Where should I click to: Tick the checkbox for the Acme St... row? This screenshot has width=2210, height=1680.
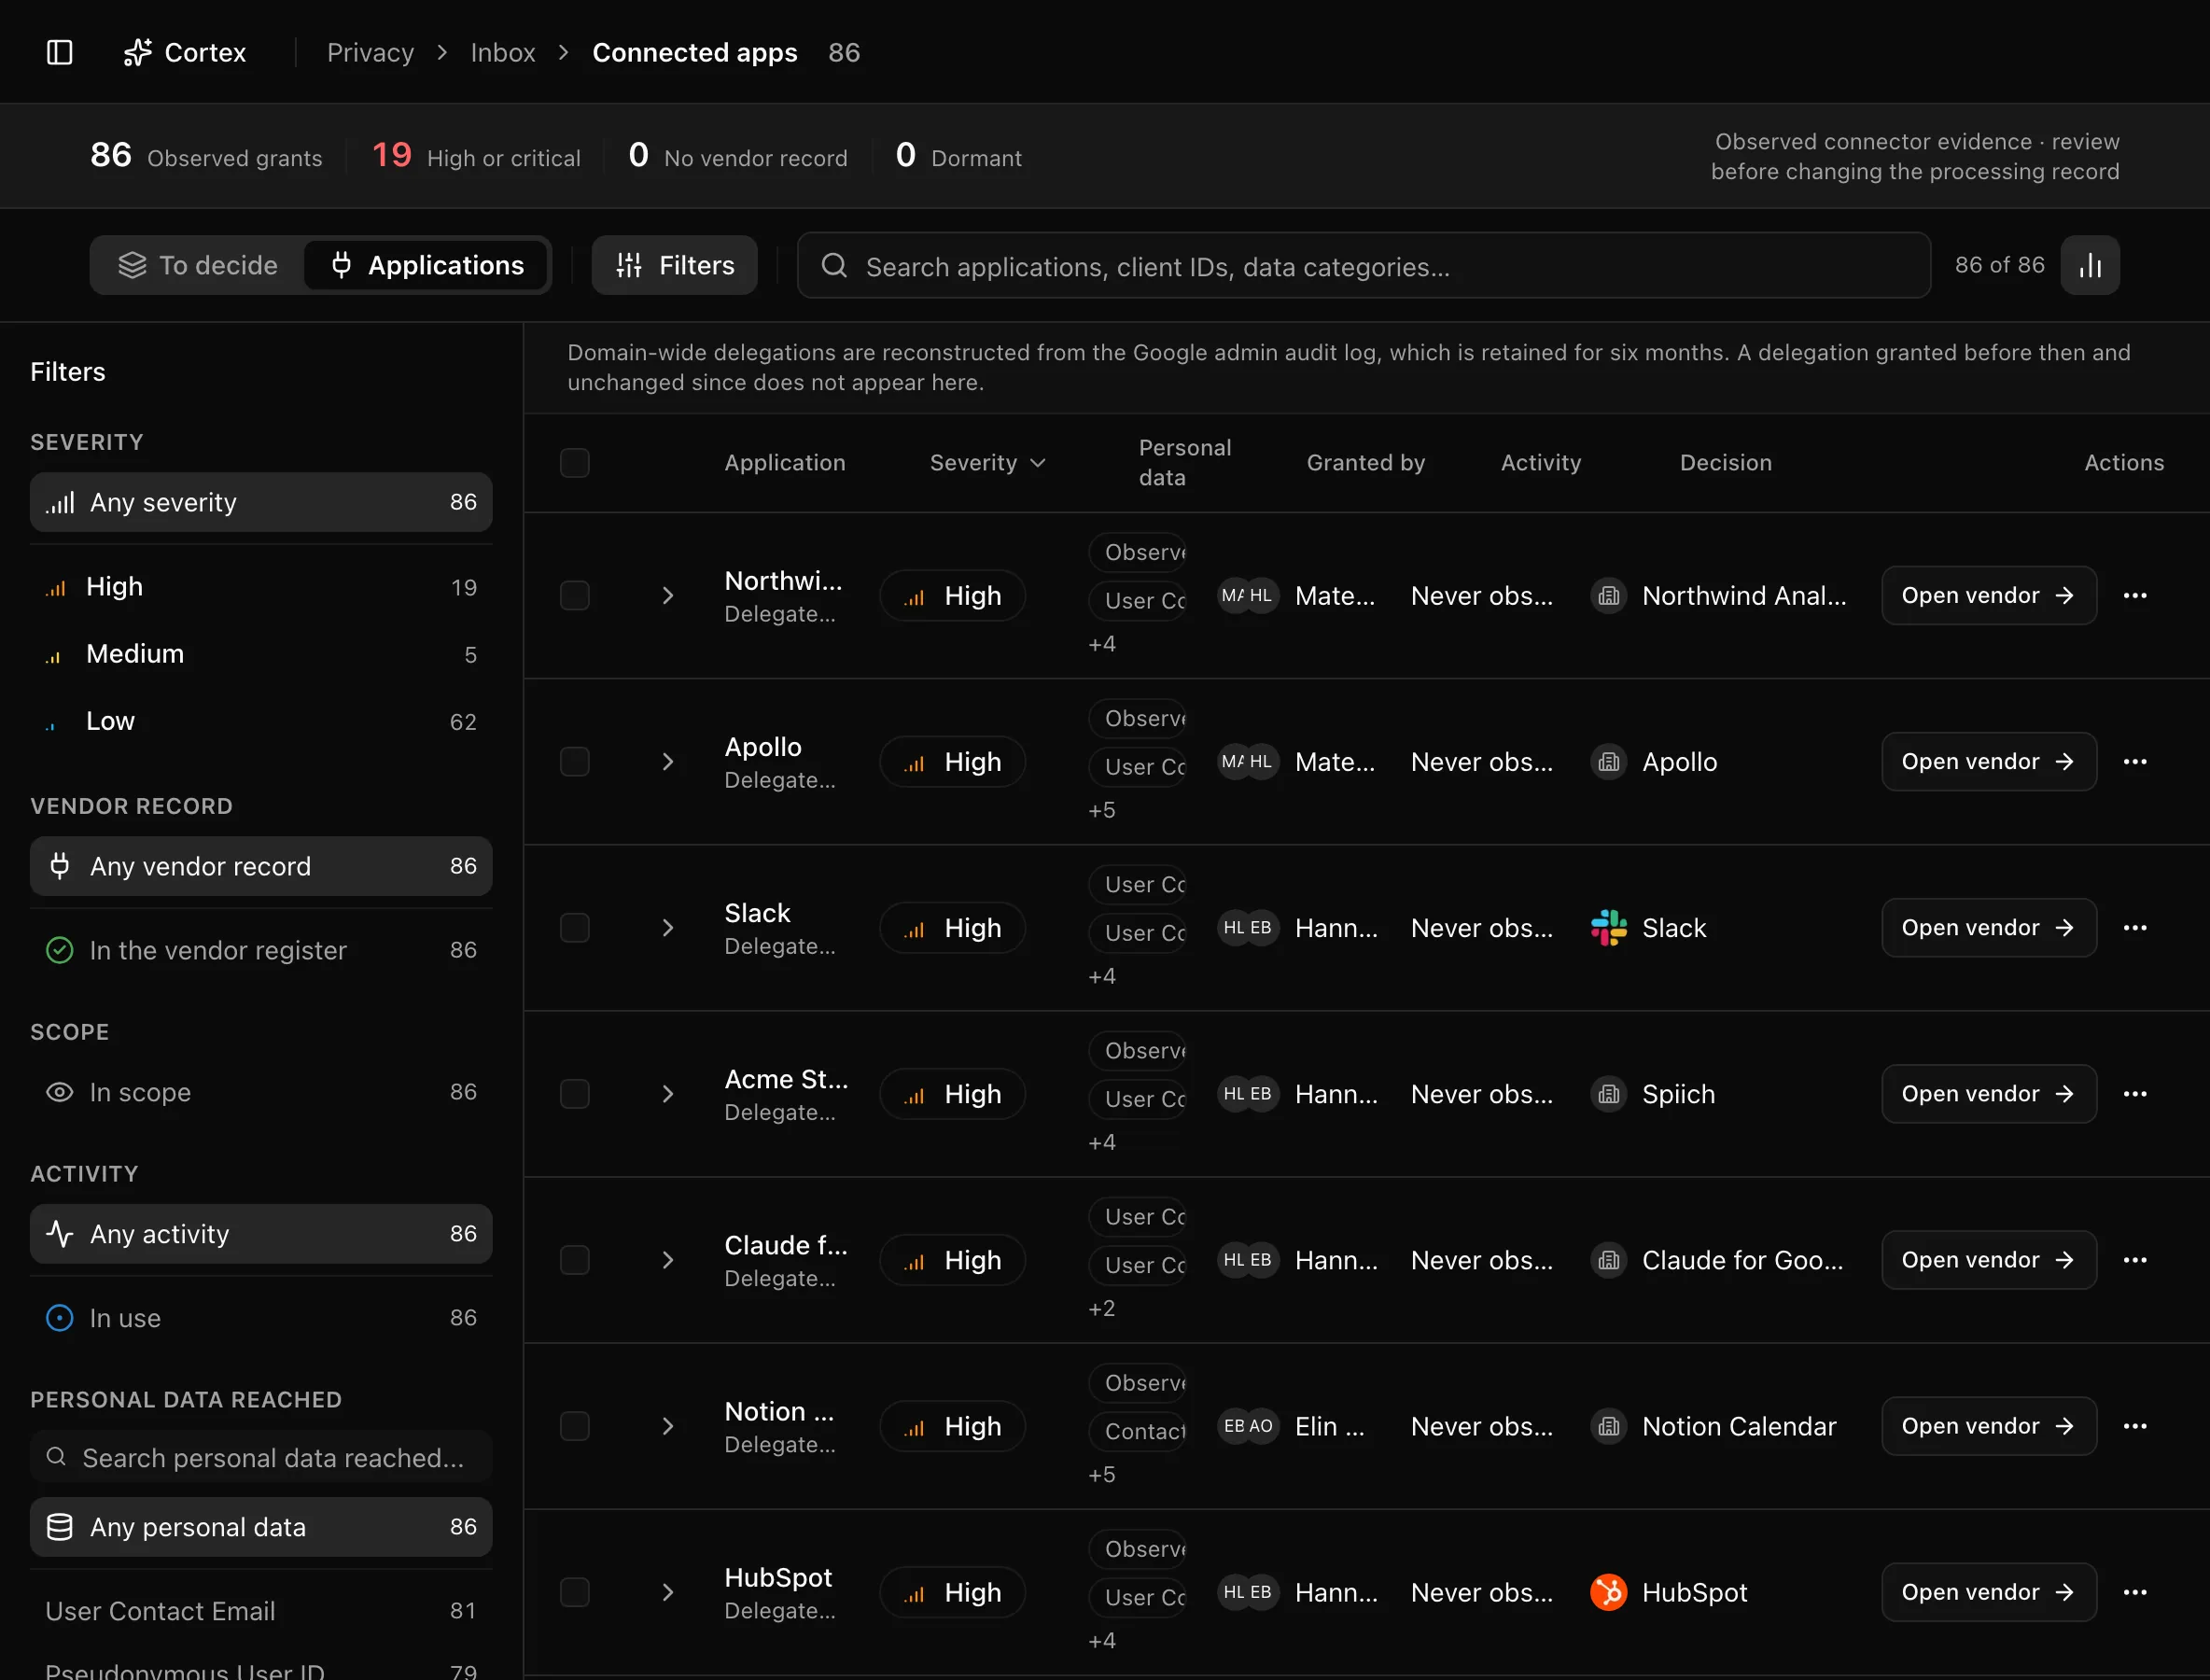[575, 1094]
